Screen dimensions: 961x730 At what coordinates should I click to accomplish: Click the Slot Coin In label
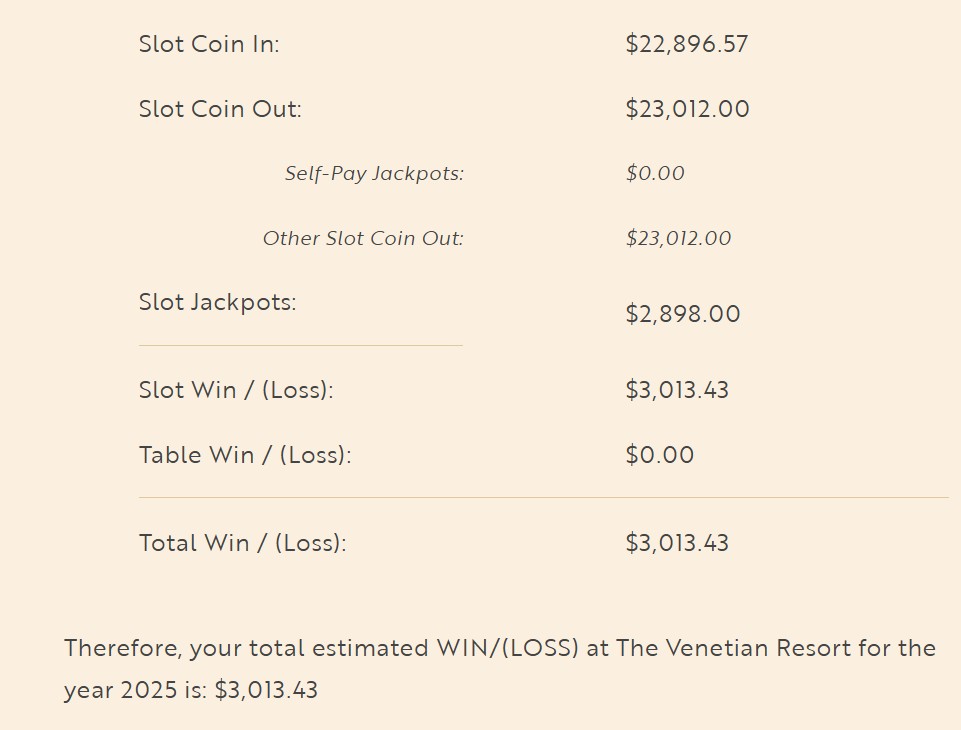[209, 44]
